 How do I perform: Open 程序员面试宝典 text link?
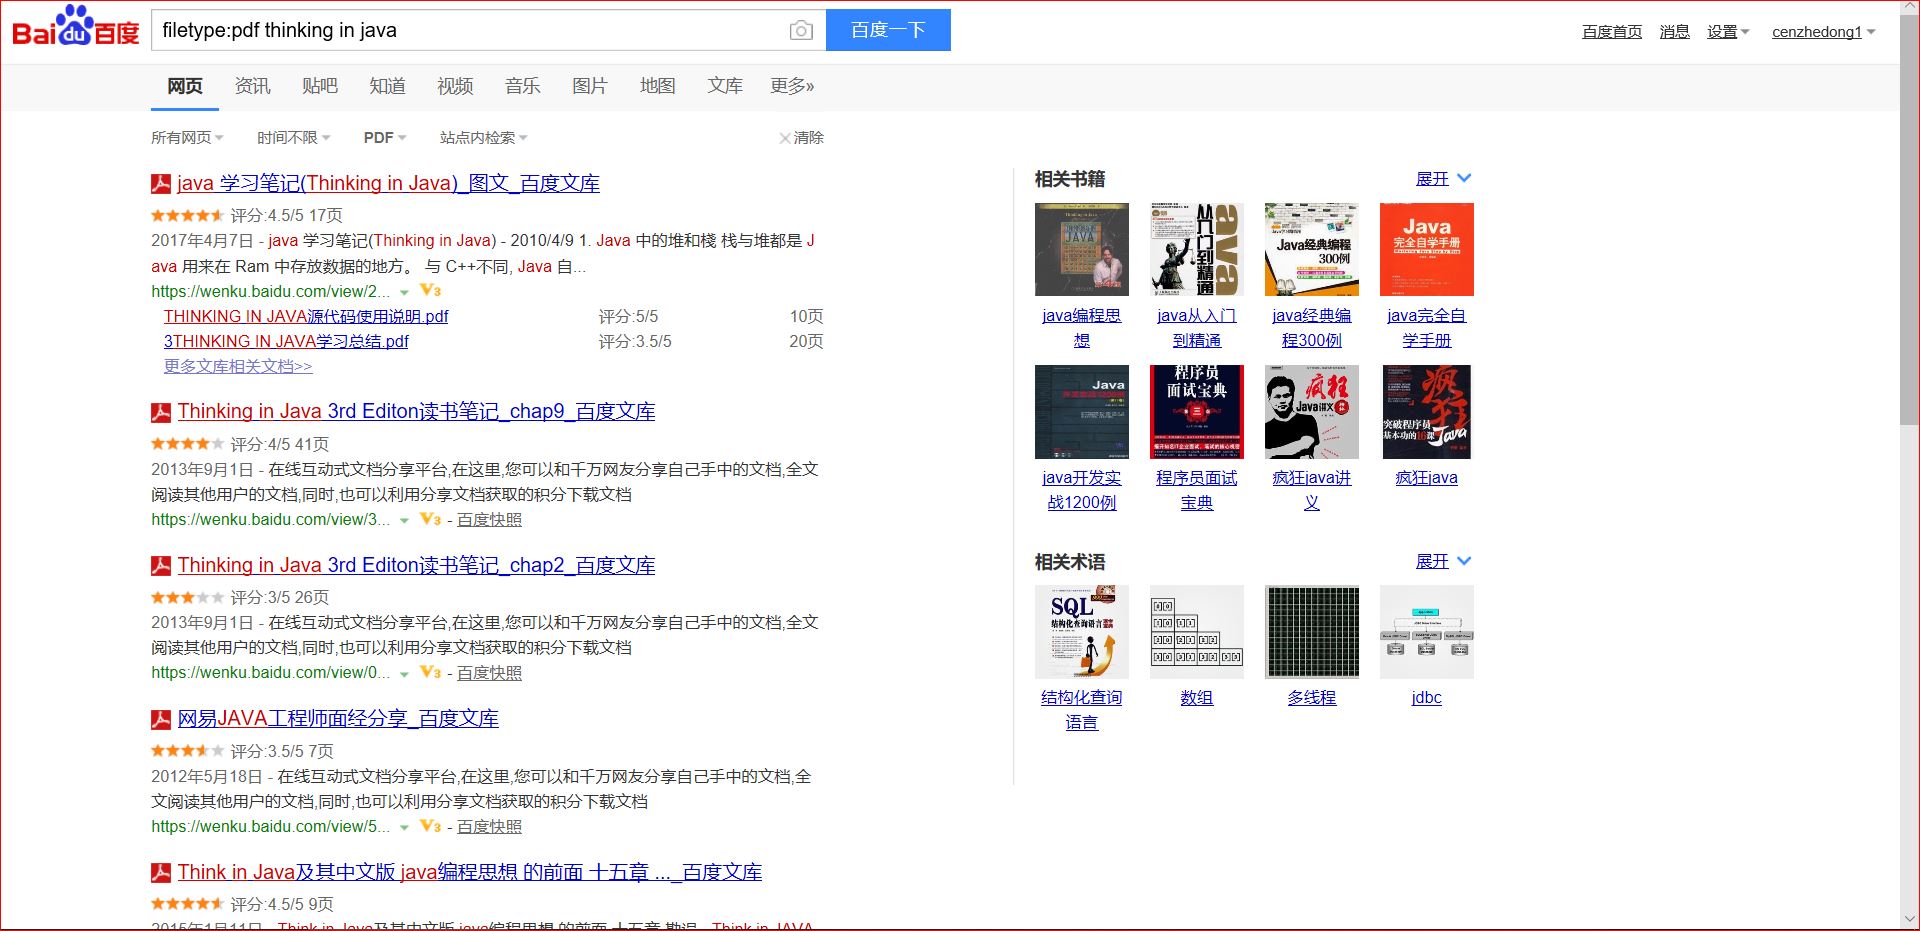pyautogui.click(x=1197, y=490)
